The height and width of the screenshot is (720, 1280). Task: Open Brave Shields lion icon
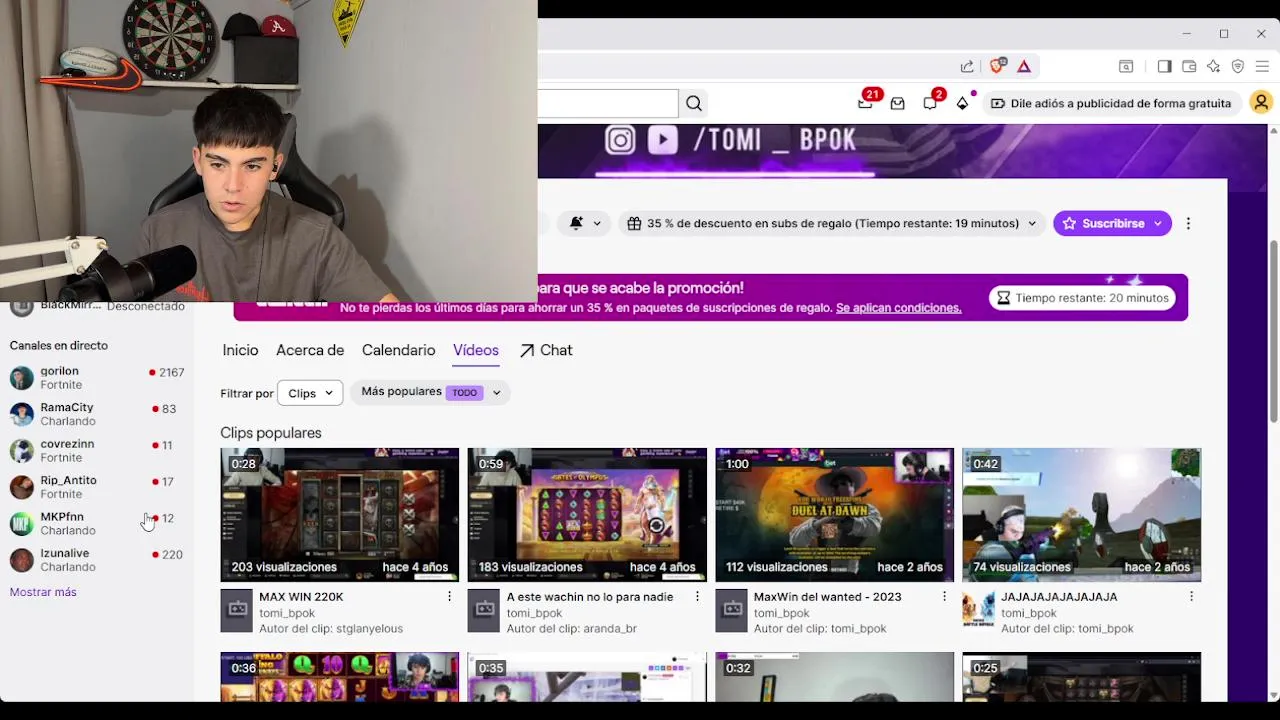click(996, 66)
